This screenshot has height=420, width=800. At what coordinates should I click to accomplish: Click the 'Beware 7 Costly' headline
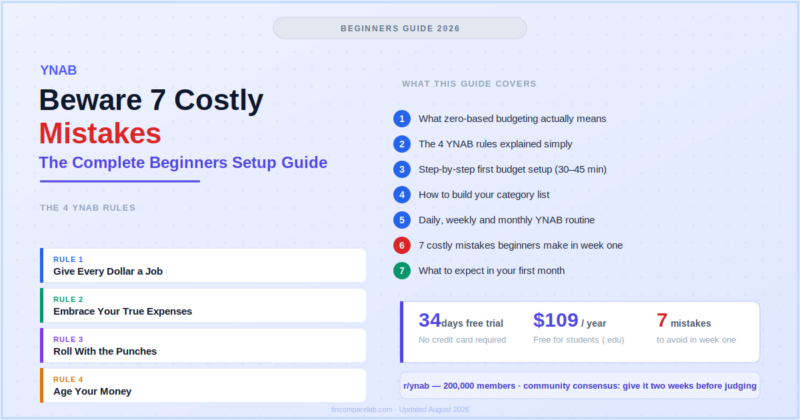(151, 100)
